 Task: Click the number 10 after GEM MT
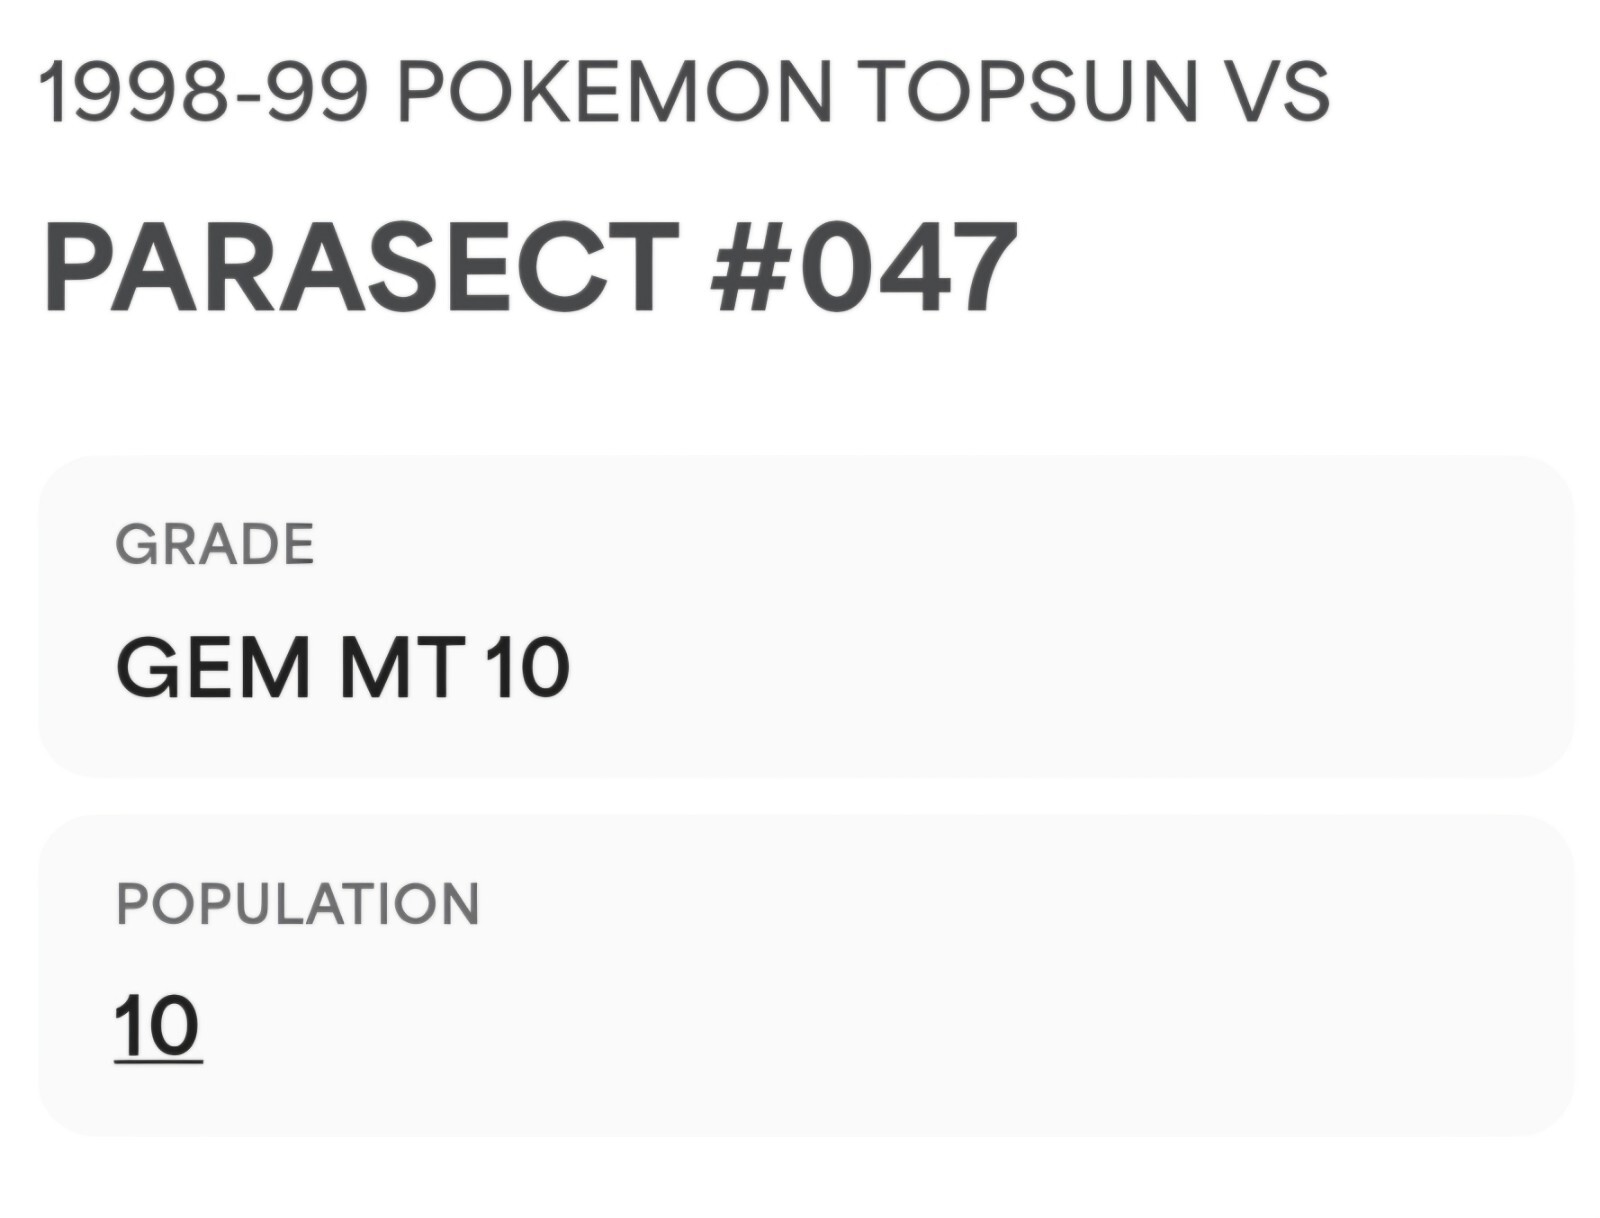pos(528,668)
